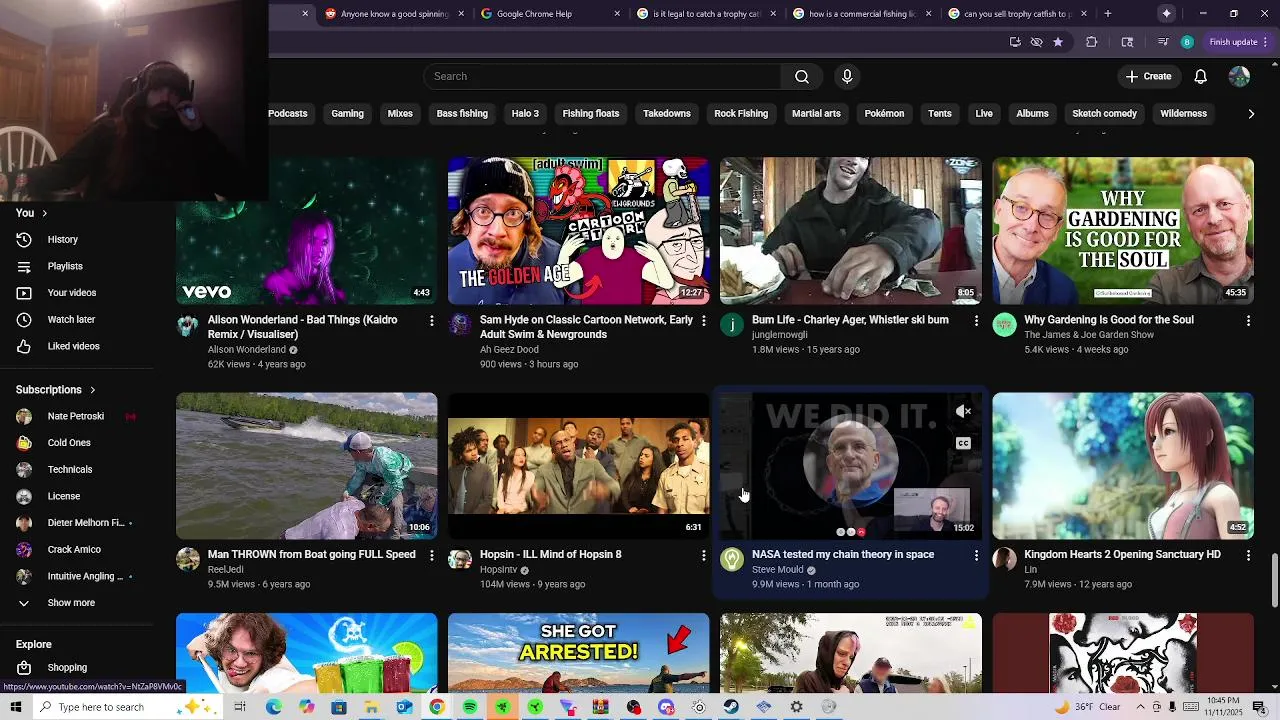
Task: Open Chrome extensions puzzle icon
Action: coord(1091,42)
